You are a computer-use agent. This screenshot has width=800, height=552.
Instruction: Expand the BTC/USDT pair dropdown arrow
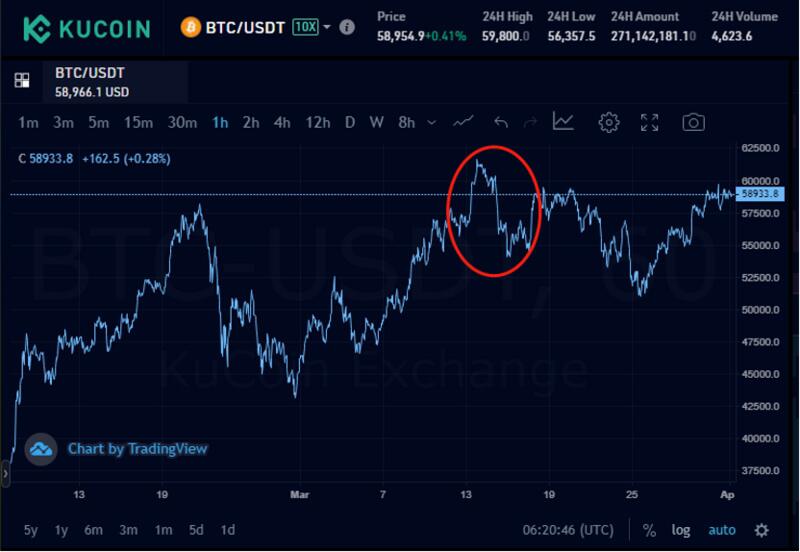pos(327,27)
